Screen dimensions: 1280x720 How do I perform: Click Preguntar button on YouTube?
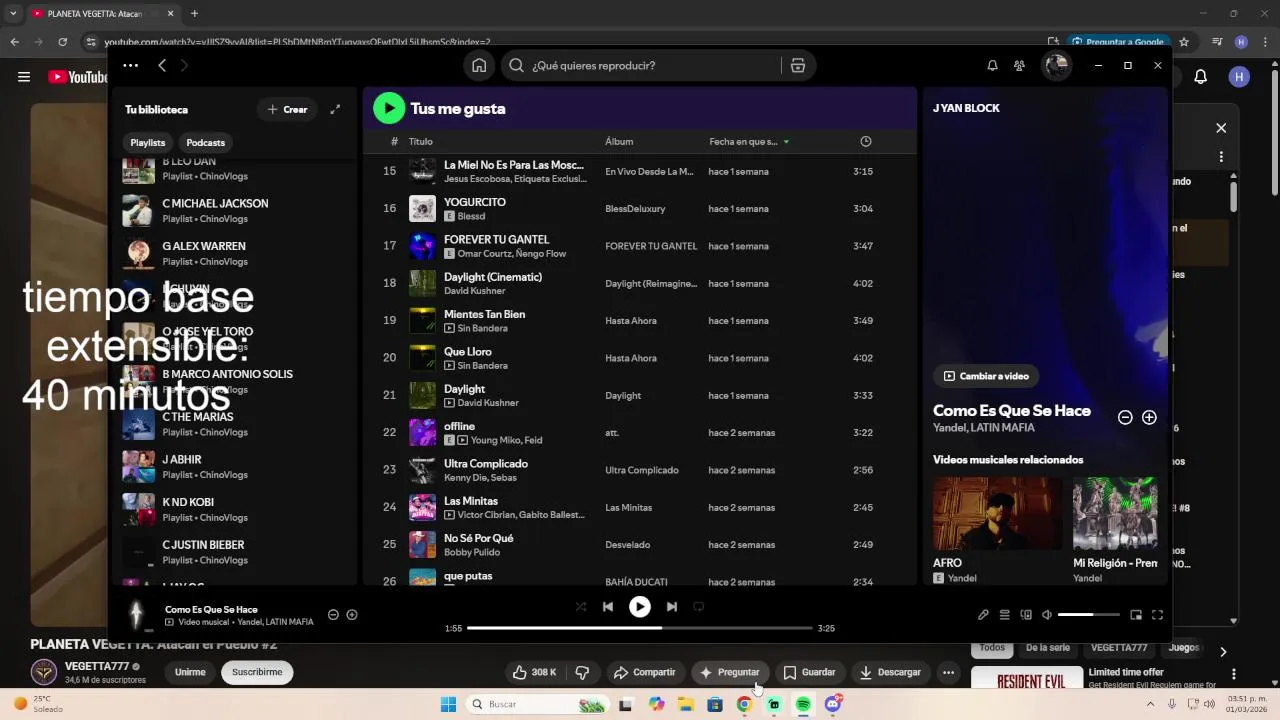729,672
